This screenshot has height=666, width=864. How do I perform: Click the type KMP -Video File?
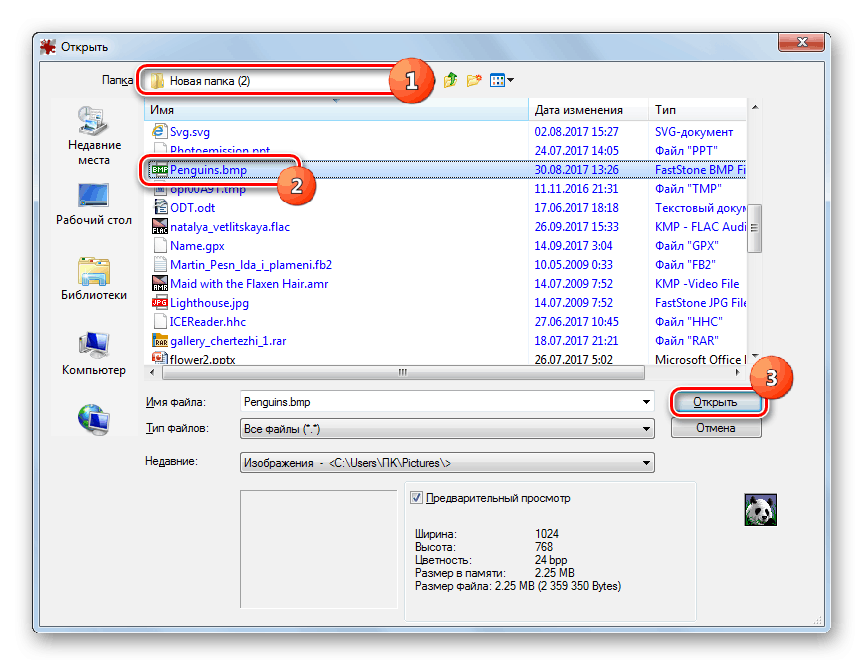[x=697, y=284]
